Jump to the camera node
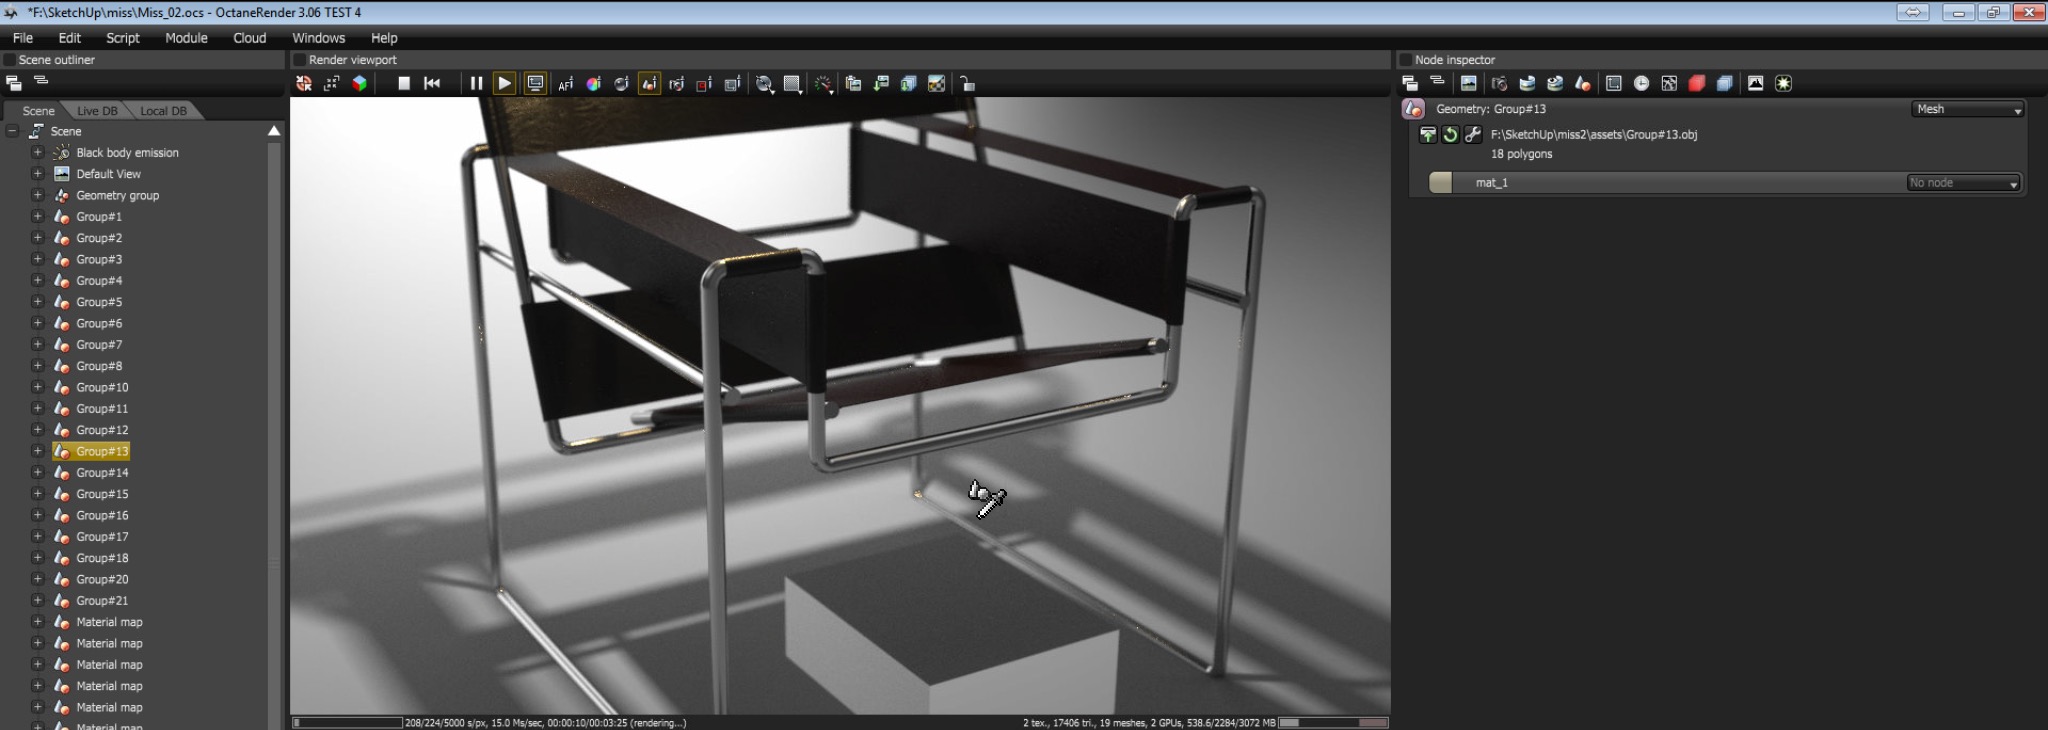Screen dimensions: 2048x730 coord(1499,83)
